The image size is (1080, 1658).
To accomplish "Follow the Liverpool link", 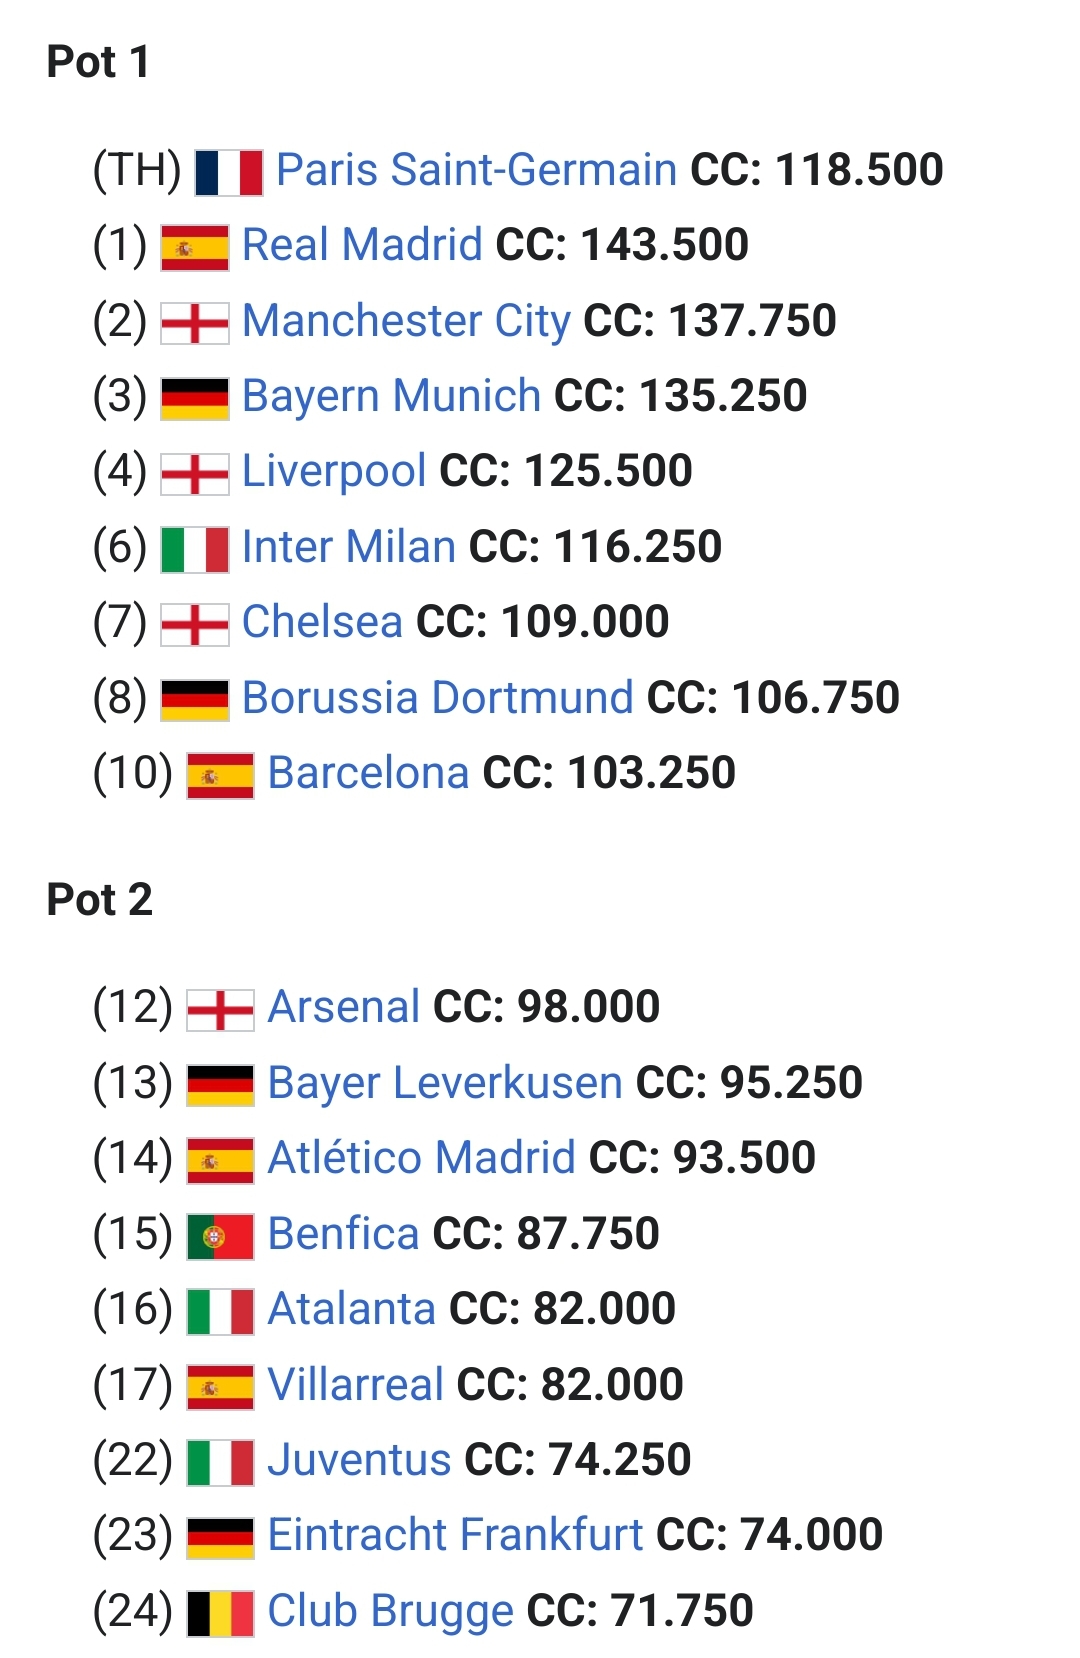I will click(334, 471).
